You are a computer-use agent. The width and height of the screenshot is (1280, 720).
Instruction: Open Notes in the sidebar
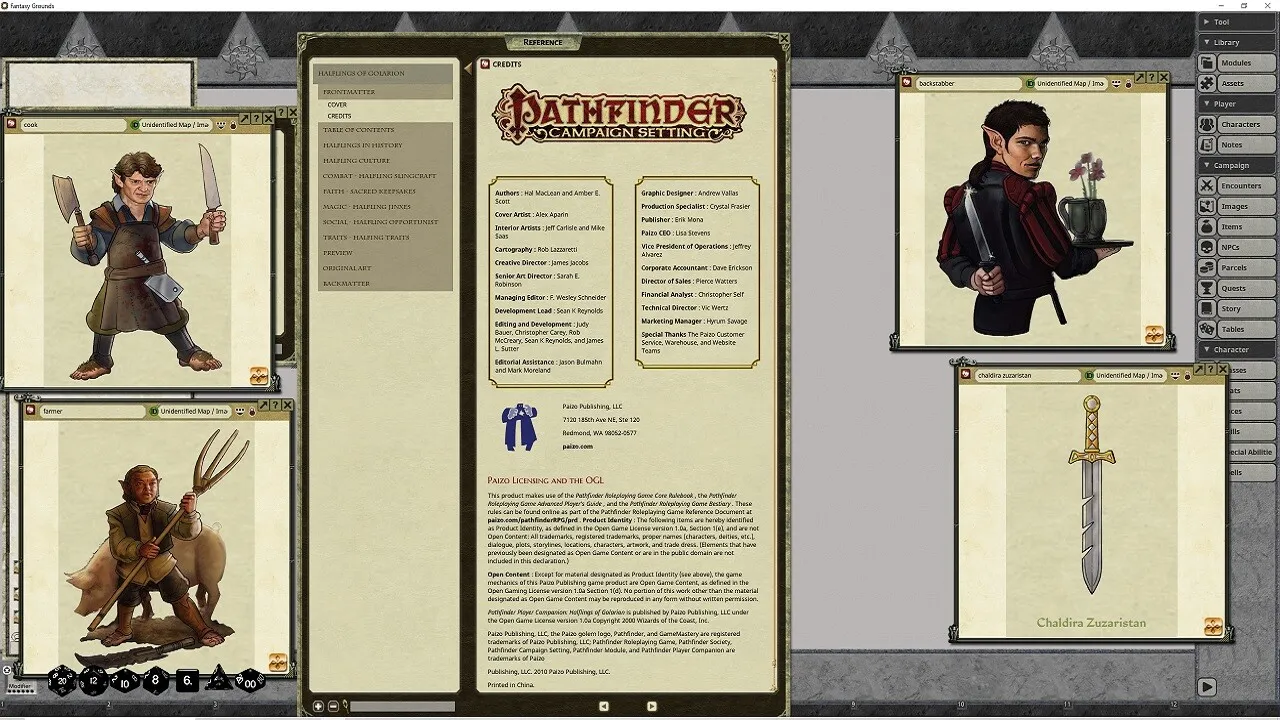[1236, 145]
